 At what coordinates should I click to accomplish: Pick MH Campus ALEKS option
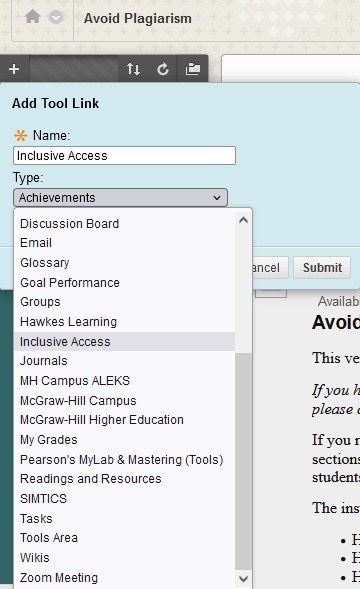click(x=124, y=381)
